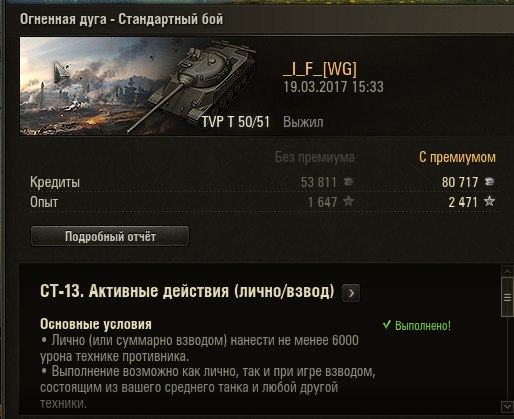Click the premium credits coin icon
The height and width of the screenshot is (419, 514).
(x=489, y=182)
